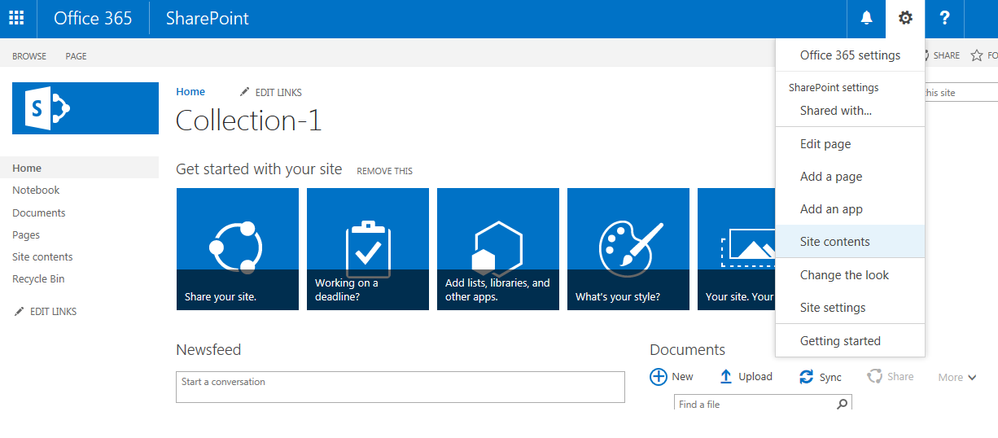This screenshot has height=438, width=998.
Task: Click the Documents web part heading
Action: (x=687, y=350)
